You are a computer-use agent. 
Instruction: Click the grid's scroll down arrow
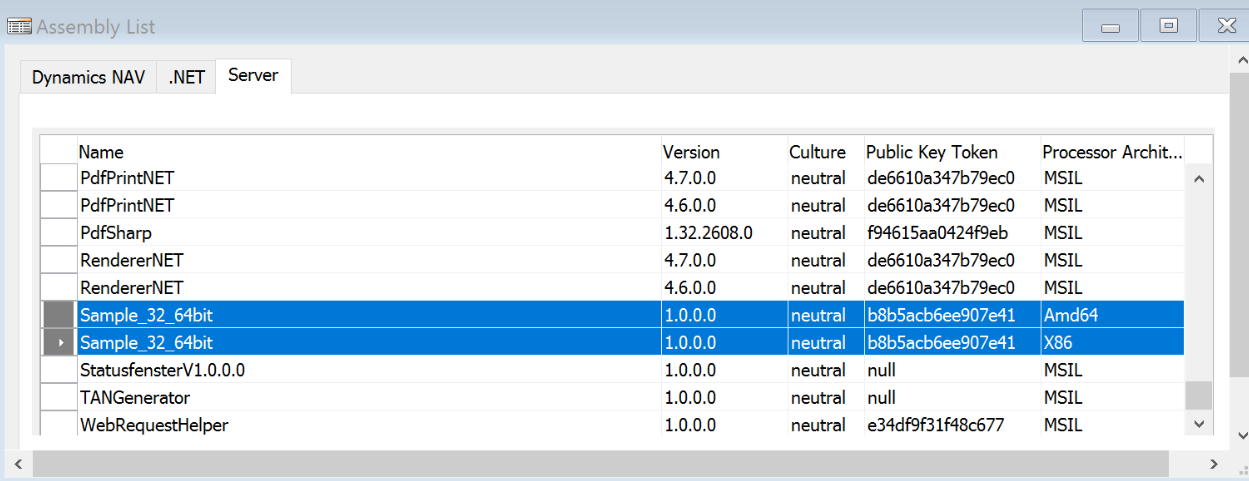click(x=1199, y=424)
